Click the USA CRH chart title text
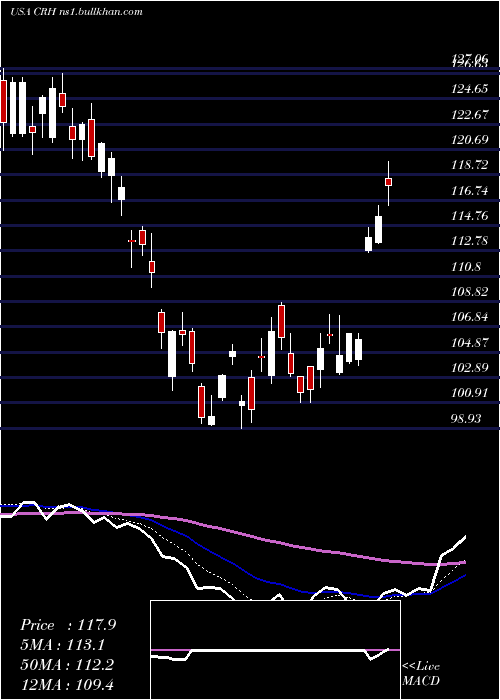This screenshot has height=700, width=500. 76,11
